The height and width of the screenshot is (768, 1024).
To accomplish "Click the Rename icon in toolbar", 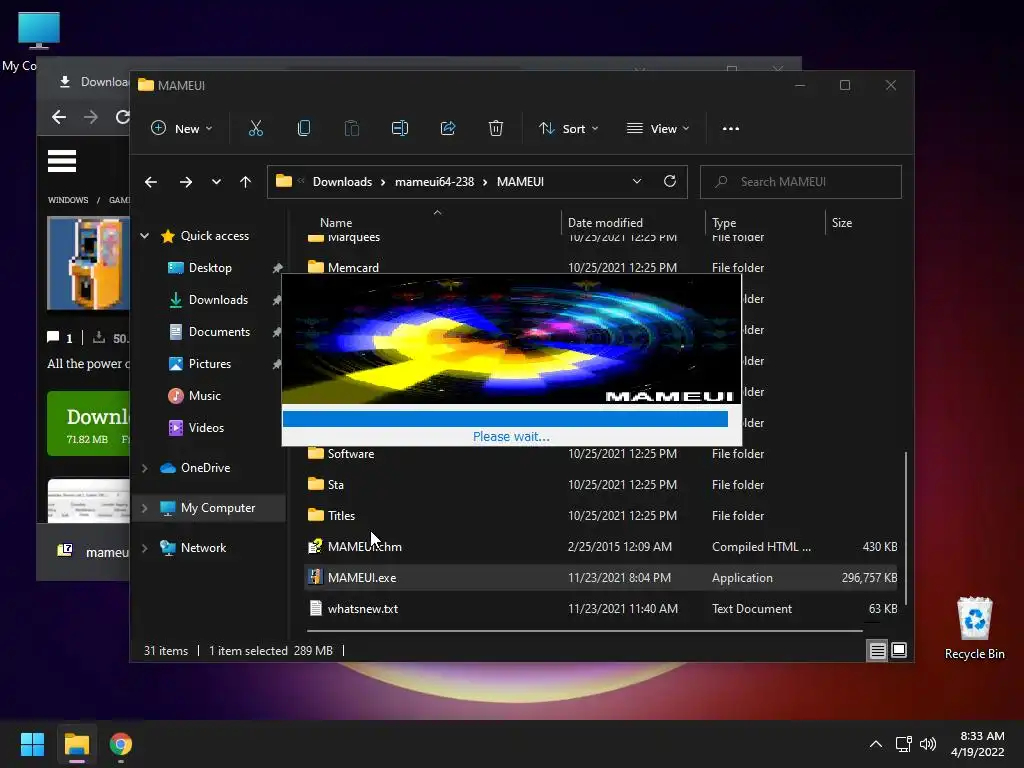I will [x=400, y=129].
